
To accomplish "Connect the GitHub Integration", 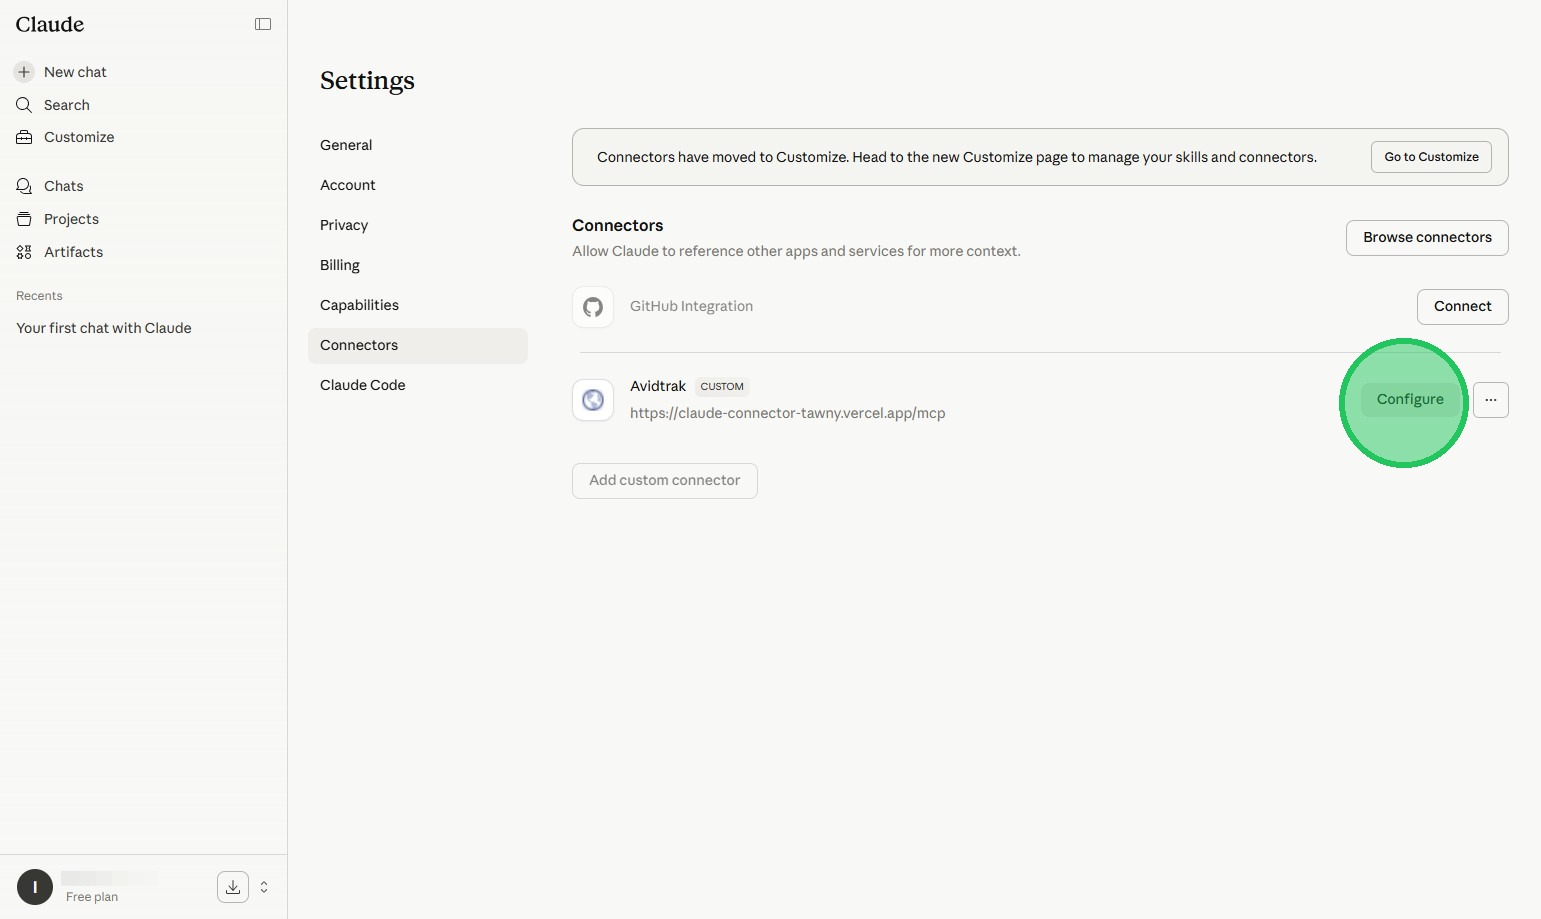I will point(1463,307).
